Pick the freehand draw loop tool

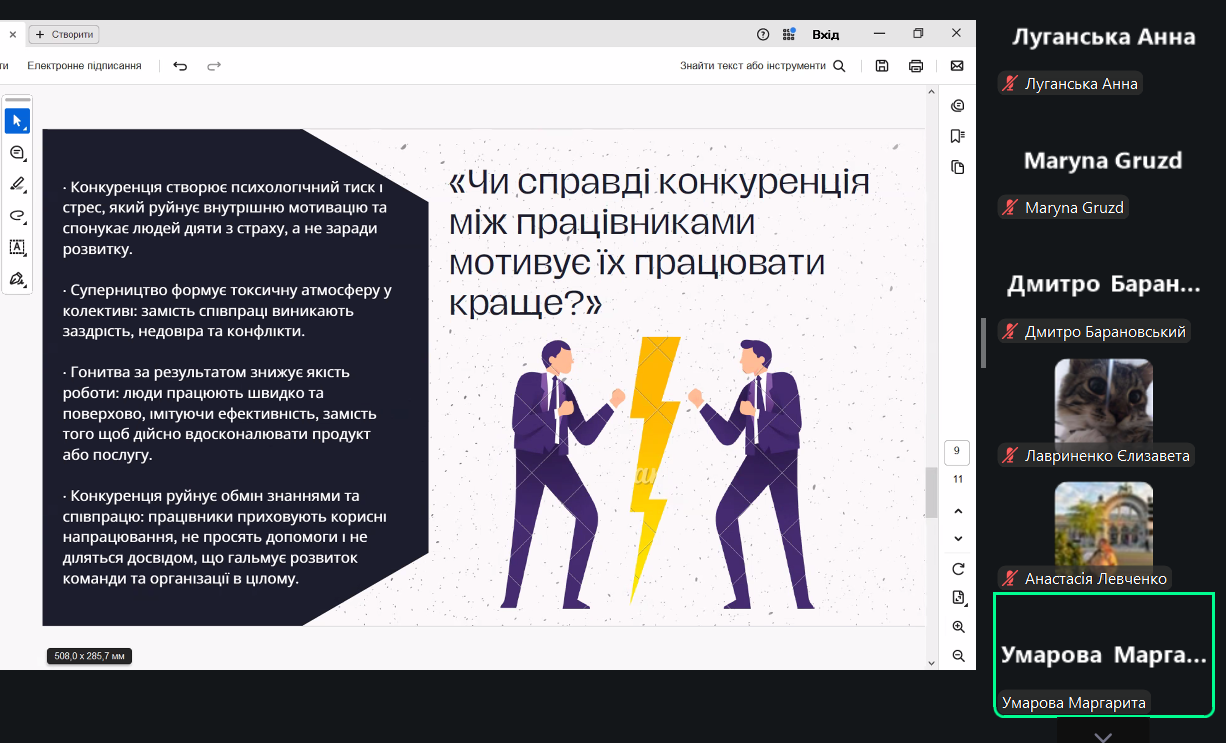coord(17,216)
